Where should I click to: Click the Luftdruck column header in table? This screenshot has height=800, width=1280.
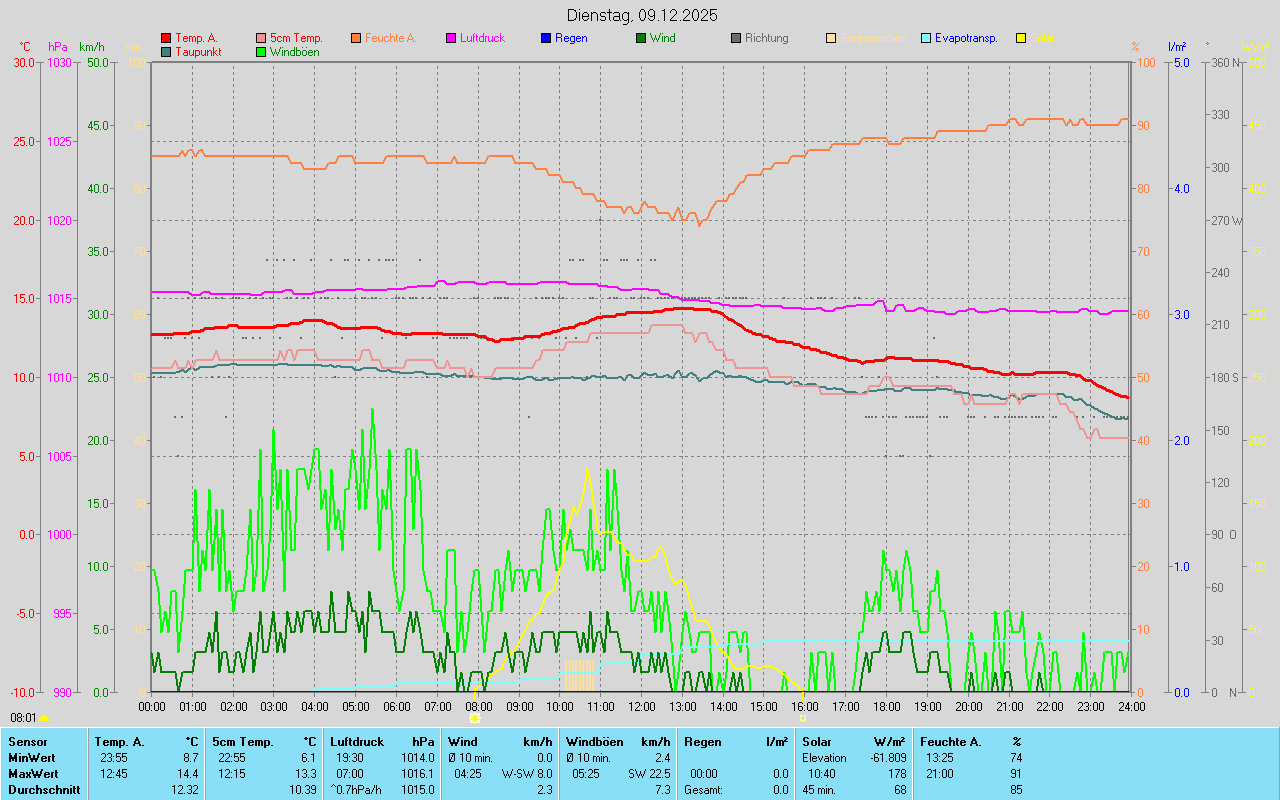tap(357, 742)
